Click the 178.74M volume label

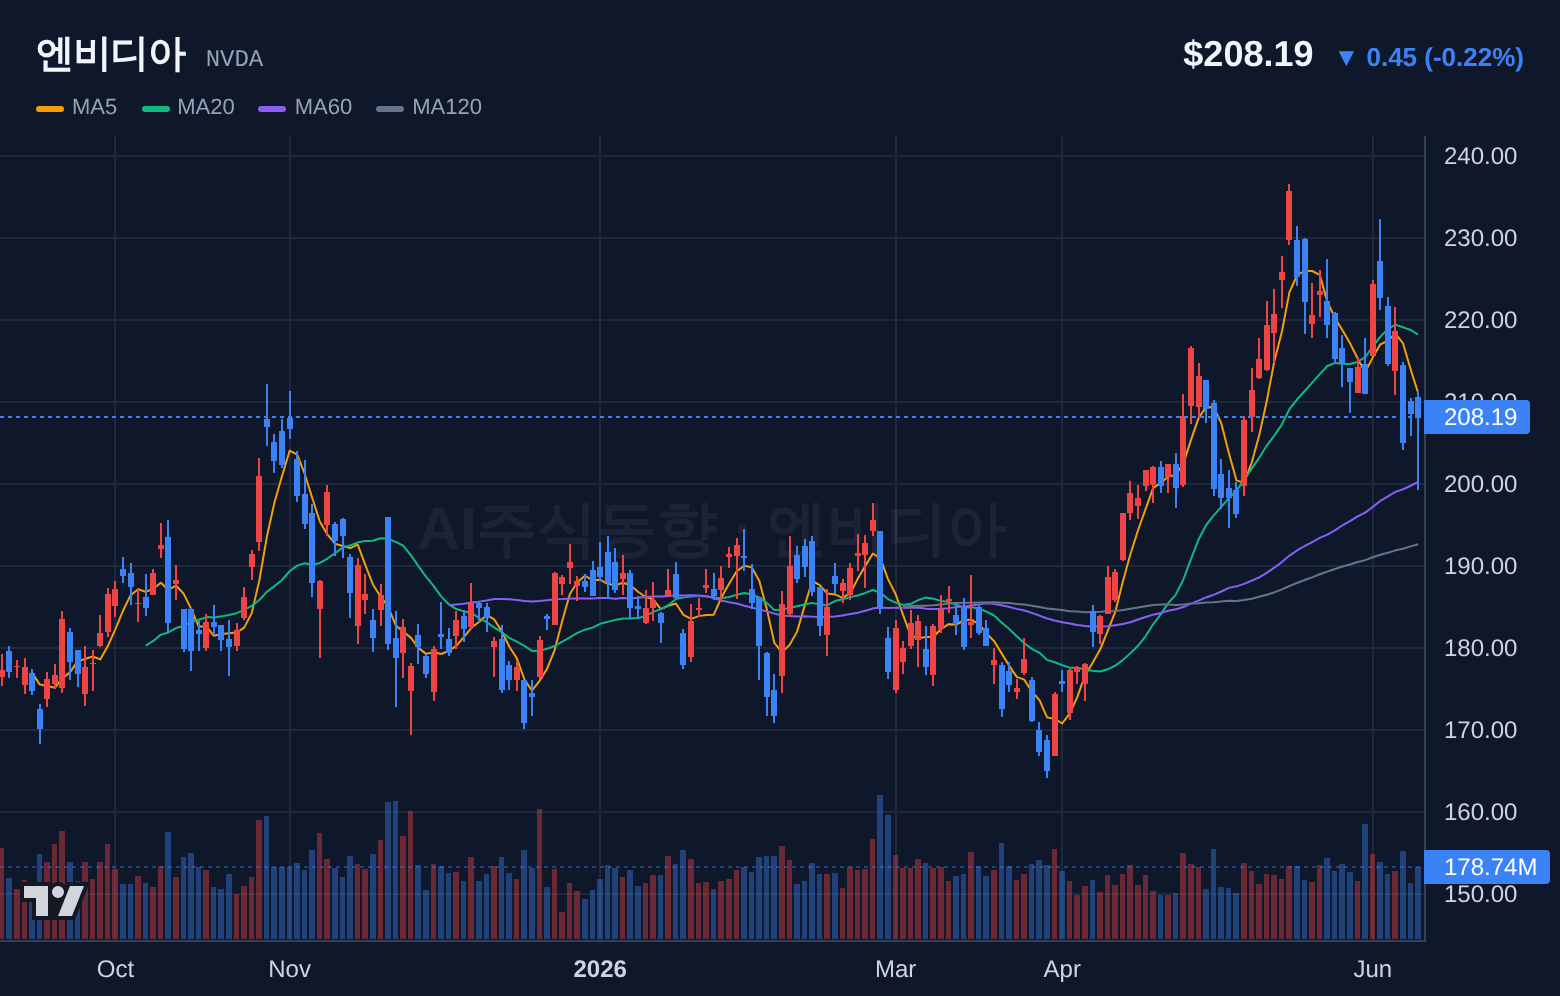pyautogui.click(x=1487, y=867)
